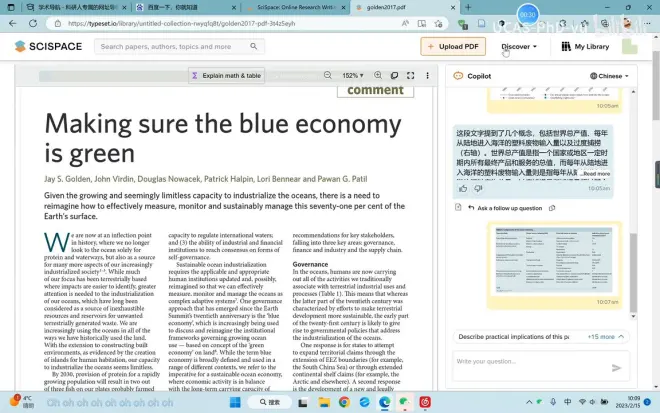This screenshot has height=413, width=660.
Task: Zoom out the PDF with minus magnifier
Action: pyautogui.click(x=327, y=75)
